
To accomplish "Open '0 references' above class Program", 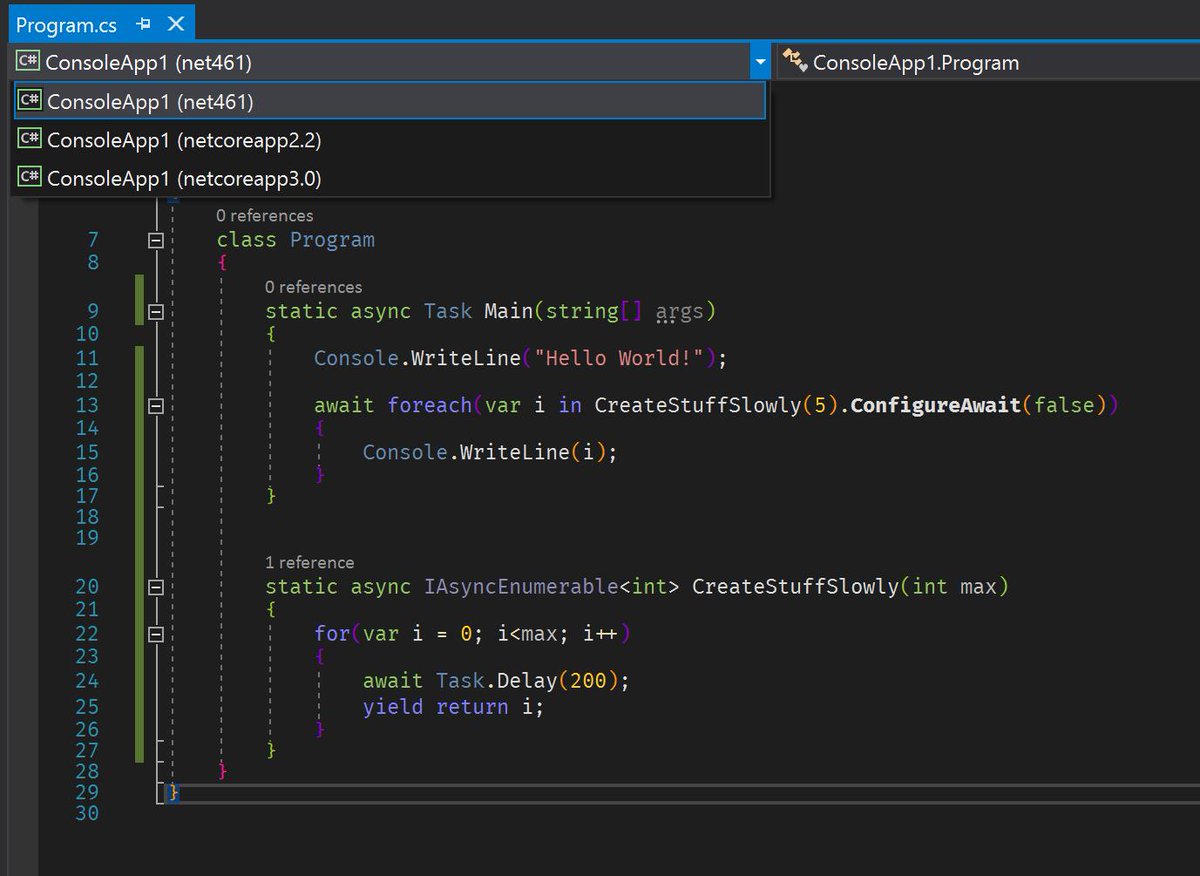I will [x=264, y=215].
